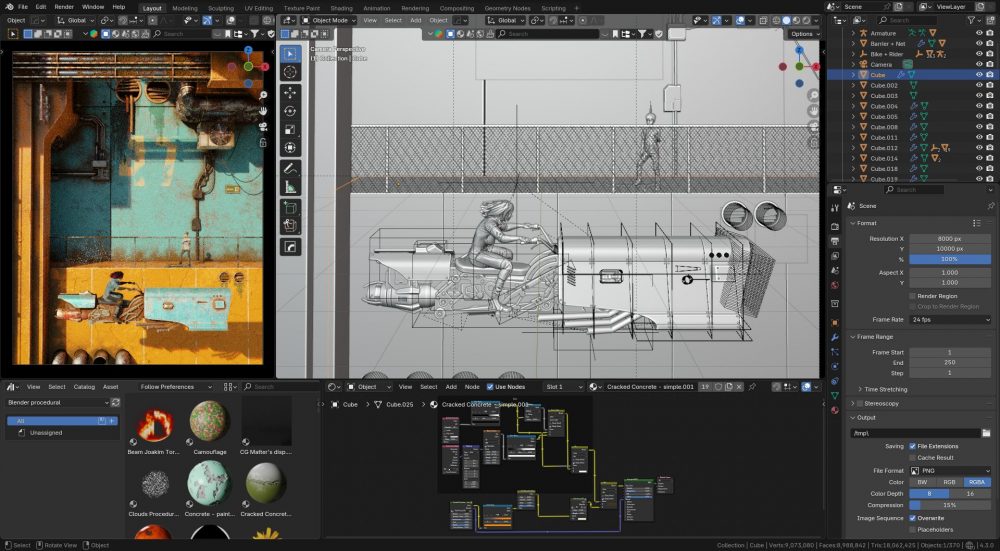The height and width of the screenshot is (551, 1000).
Task: Toggle the Use Nodes checkbox
Action: pos(490,386)
